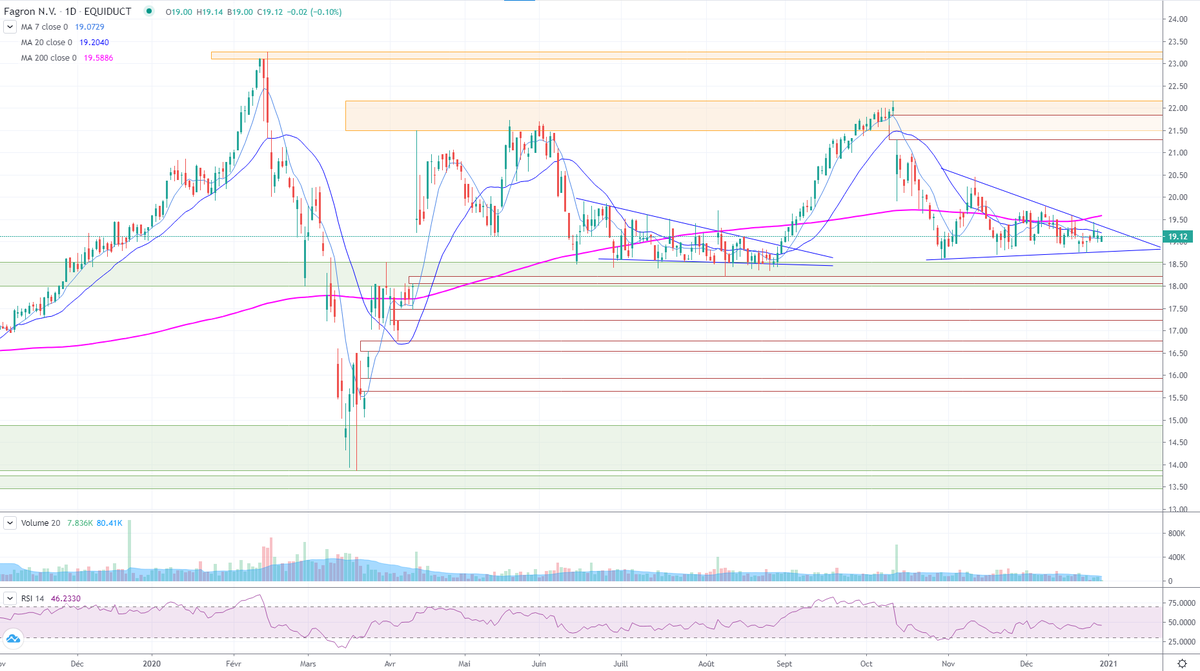The width and height of the screenshot is (1200, 671).
Task: Click the 800K volume axis label
Action: tap(1177, 535)
